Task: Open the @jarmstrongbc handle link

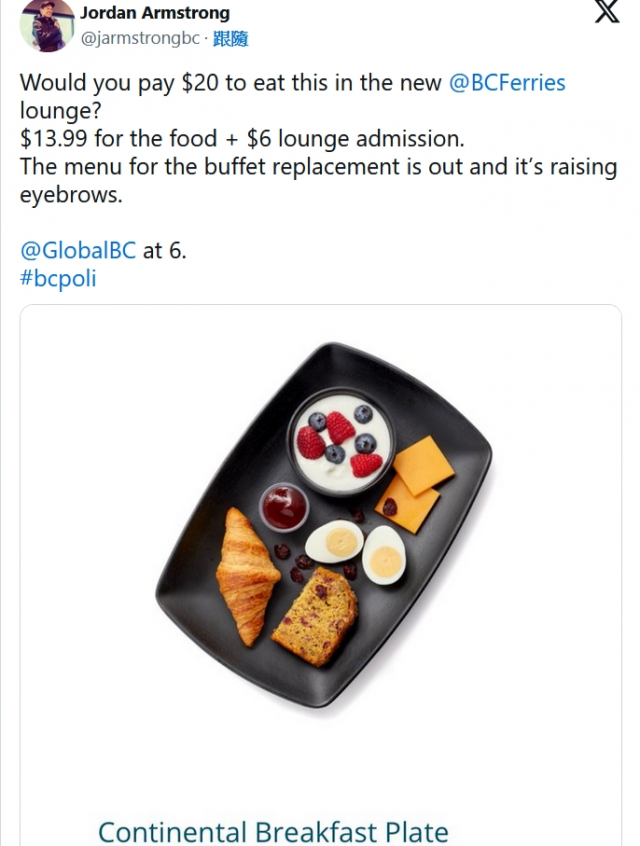Action: coord(139,39)
